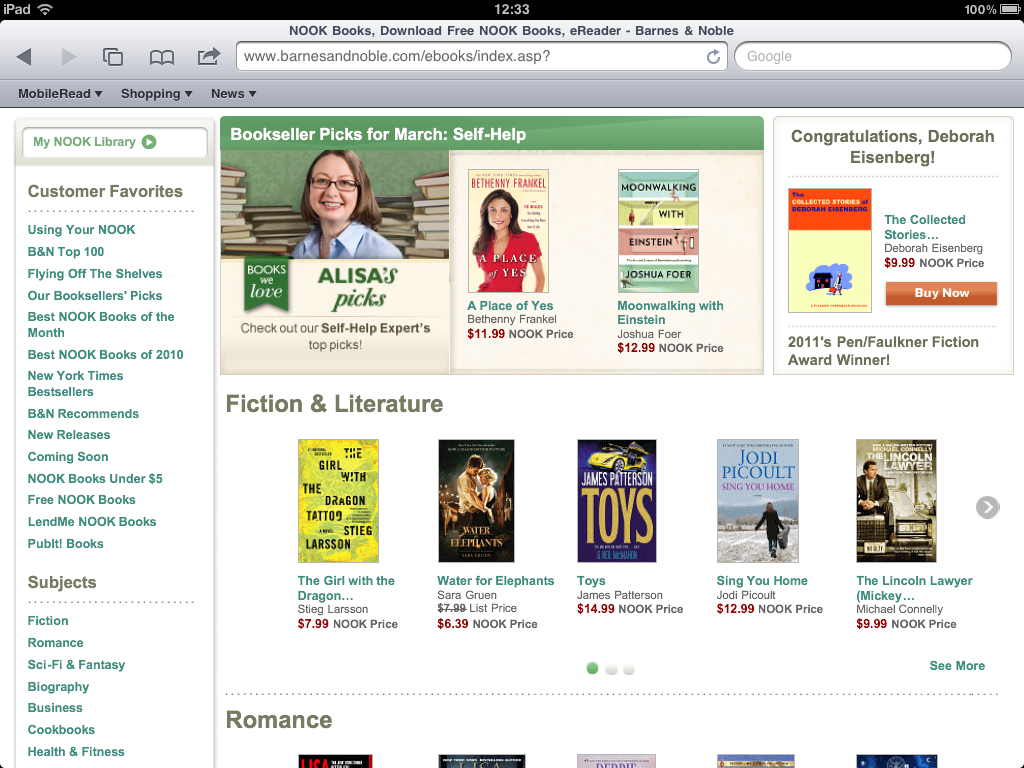Image resolution: width=1024 pixels, height=768 pixels.
Task: Select the Biography subject
Action: click(x=58, y=687)
